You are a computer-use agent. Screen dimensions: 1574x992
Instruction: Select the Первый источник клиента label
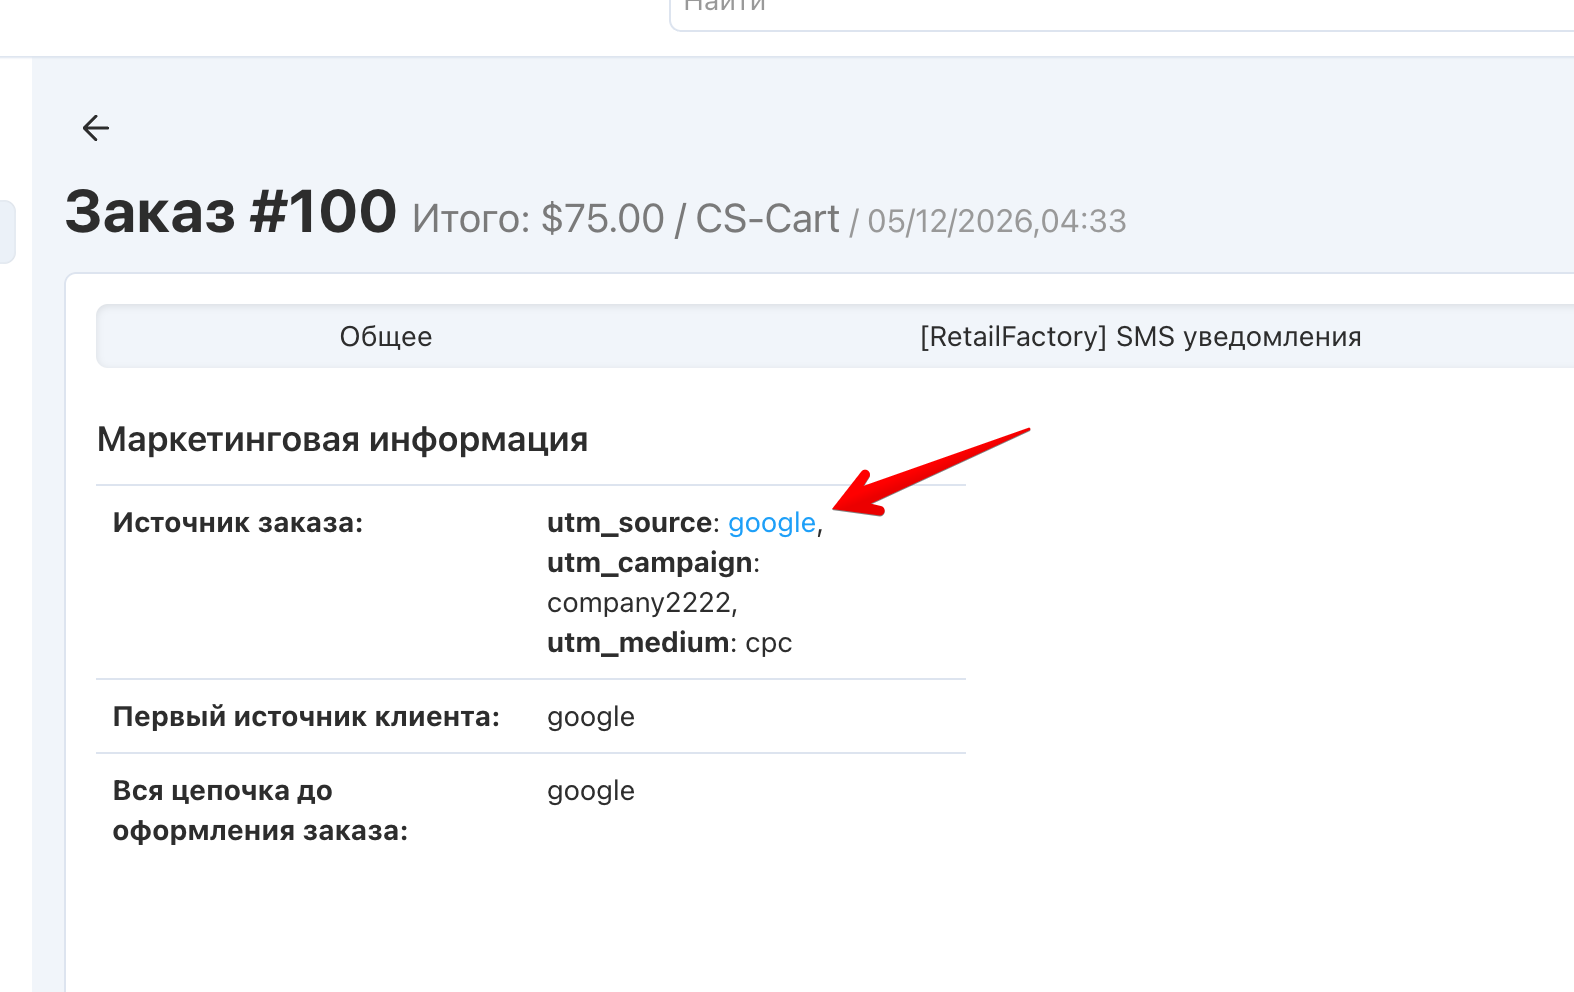(x=306, y=717)
